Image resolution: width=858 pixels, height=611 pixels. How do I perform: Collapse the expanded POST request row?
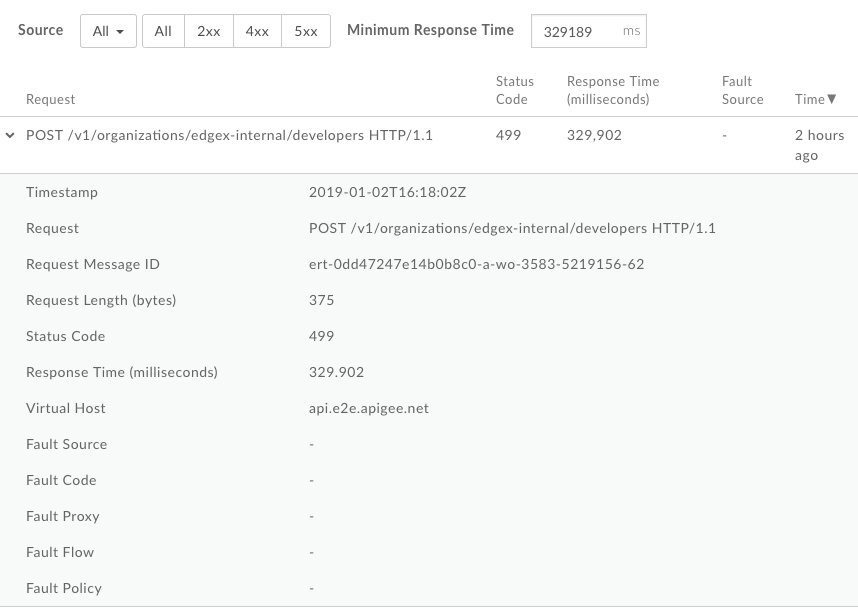11,135
